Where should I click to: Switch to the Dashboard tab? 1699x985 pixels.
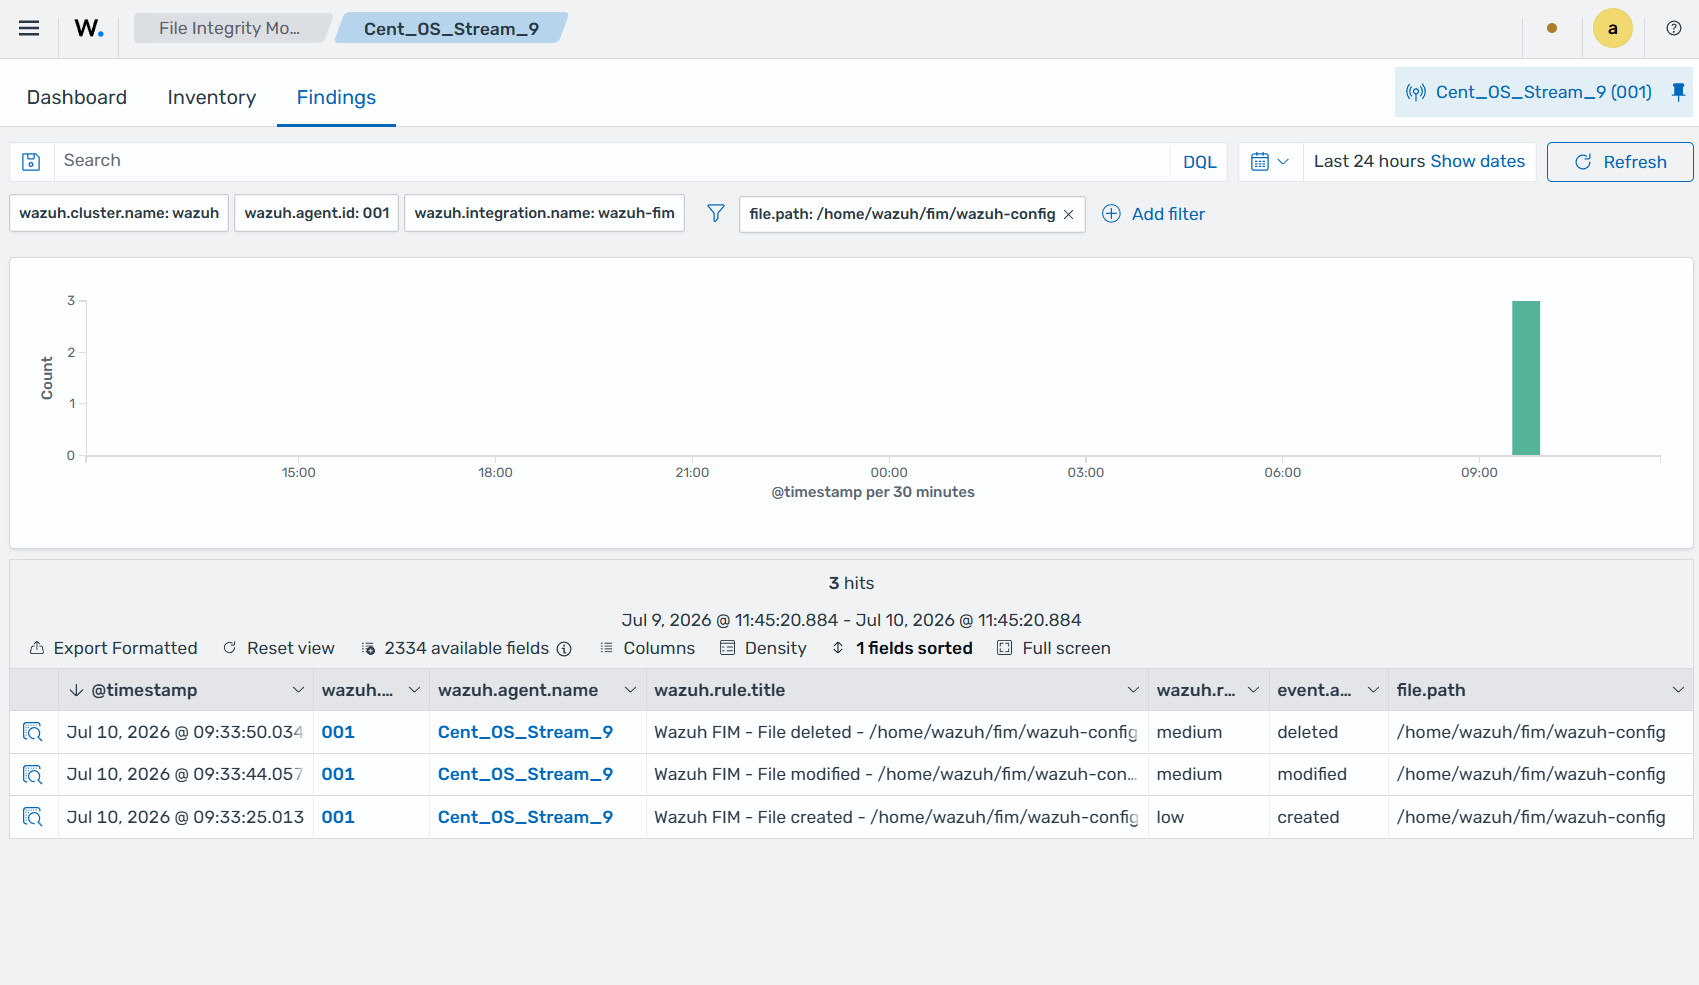tap(77, 97)
